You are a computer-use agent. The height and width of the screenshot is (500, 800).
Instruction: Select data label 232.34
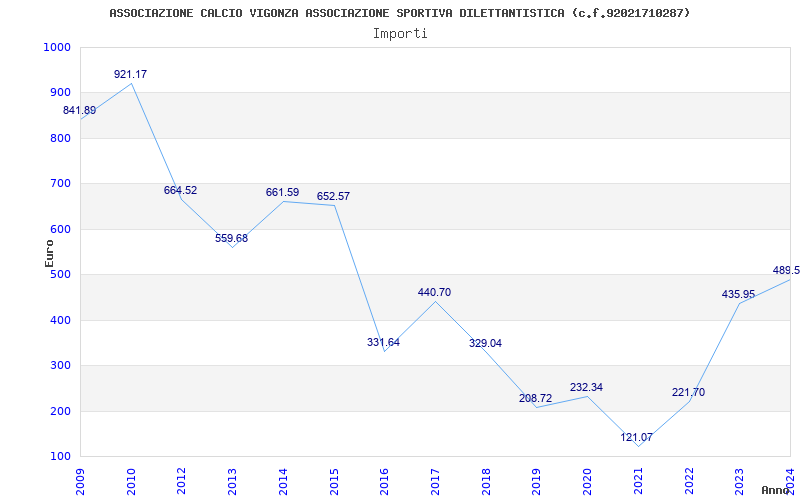click(x=586, y=388)
